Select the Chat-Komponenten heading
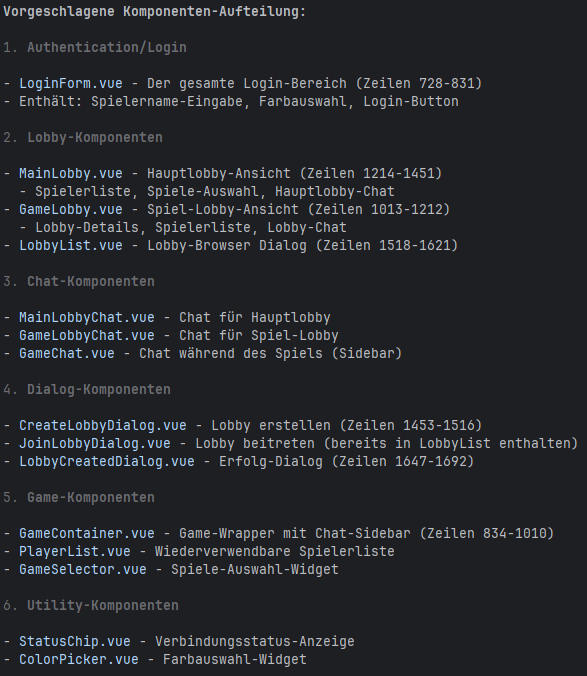The height and width of the screenshot is (676, 587). pos(91,282)
